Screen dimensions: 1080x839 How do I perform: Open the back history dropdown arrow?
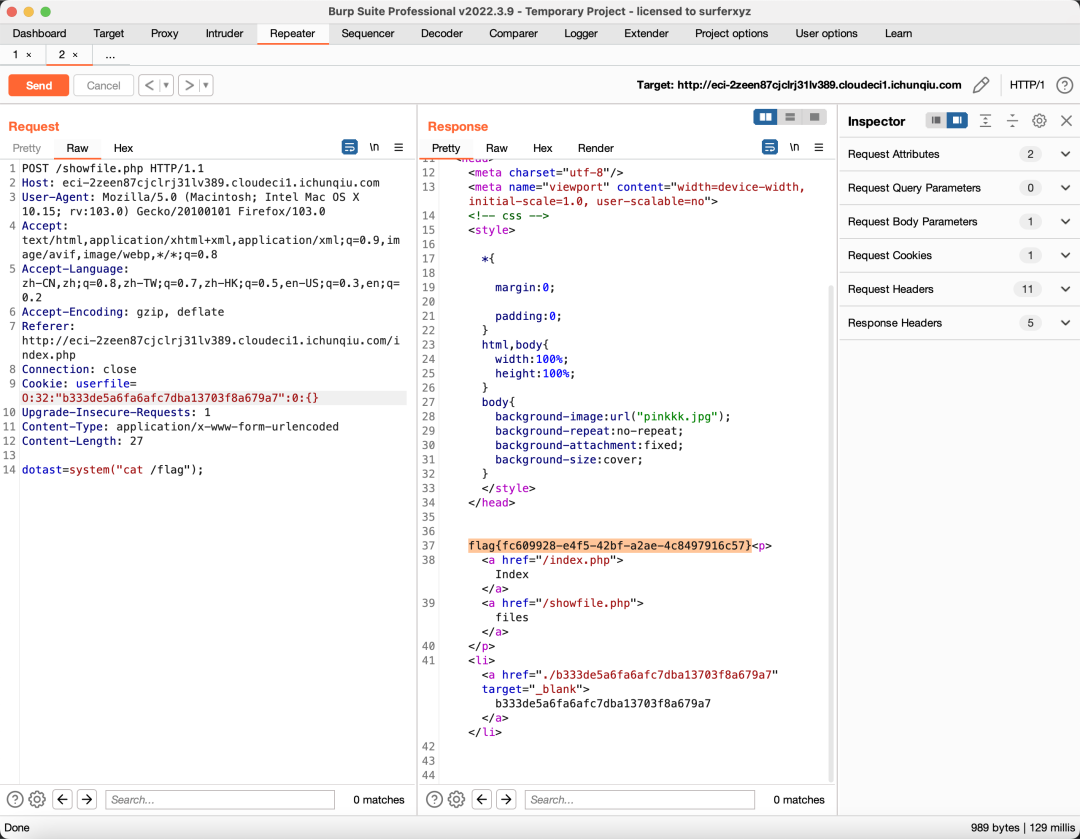[166, 85]
